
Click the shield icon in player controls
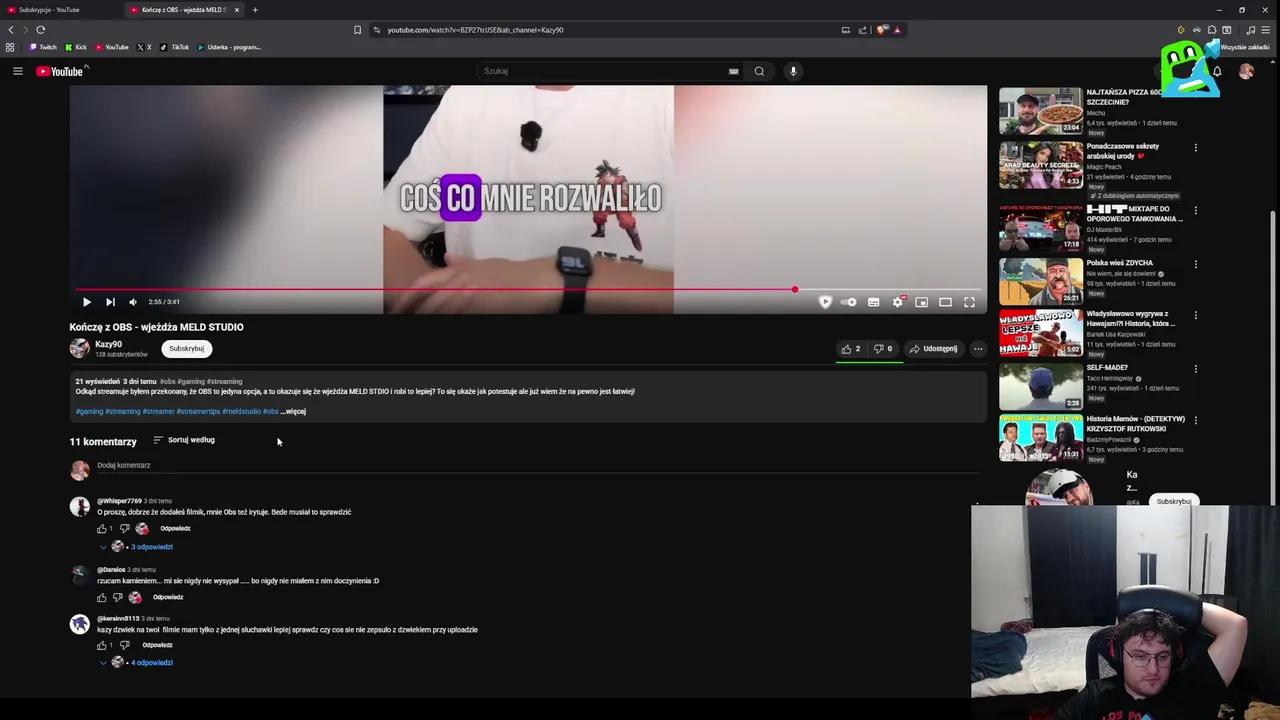(825, 302)
